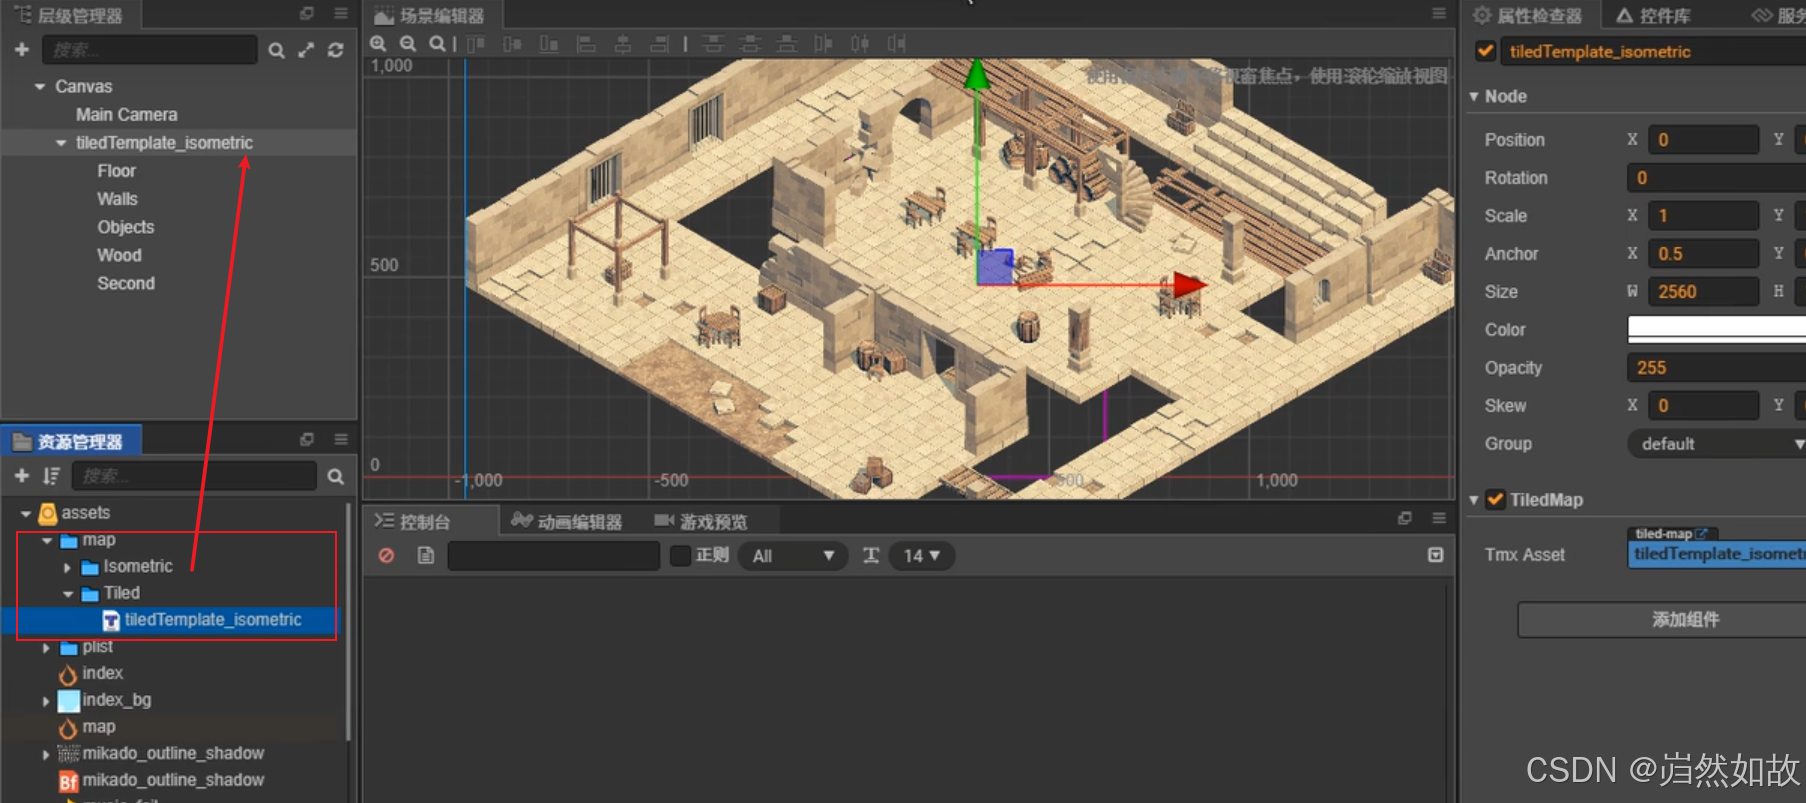
Task: Expand the index_bg asset
Action: tap(46, 701)
